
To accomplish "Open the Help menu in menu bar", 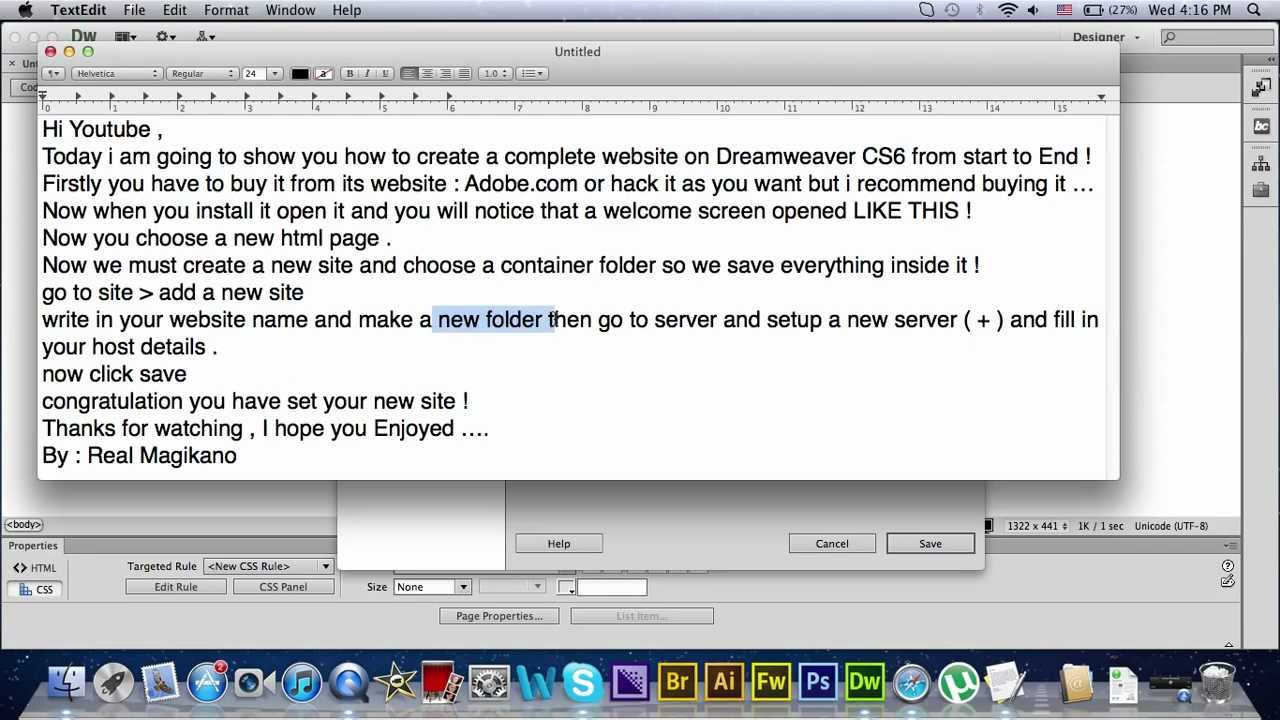I will click(x=347, y=10).
